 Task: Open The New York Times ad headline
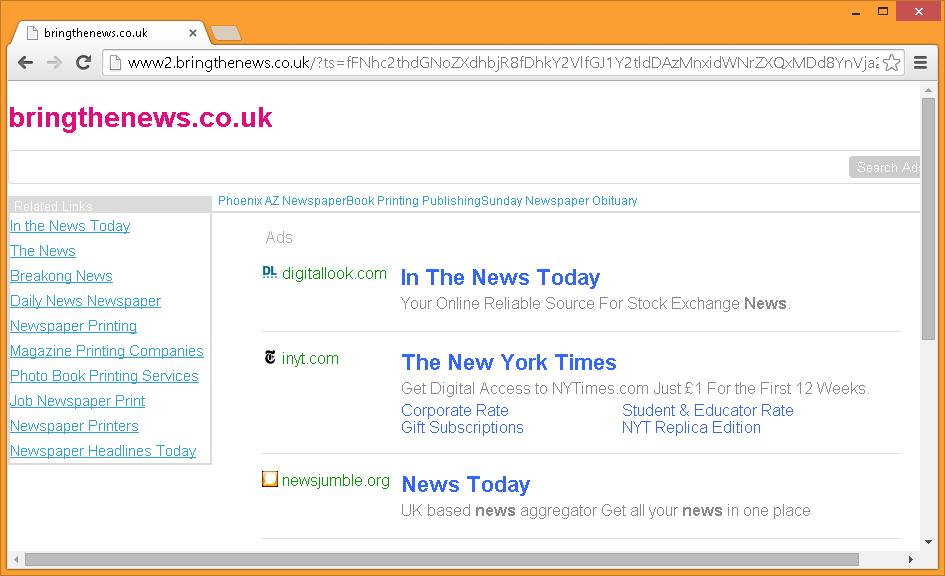pos(509,363)
